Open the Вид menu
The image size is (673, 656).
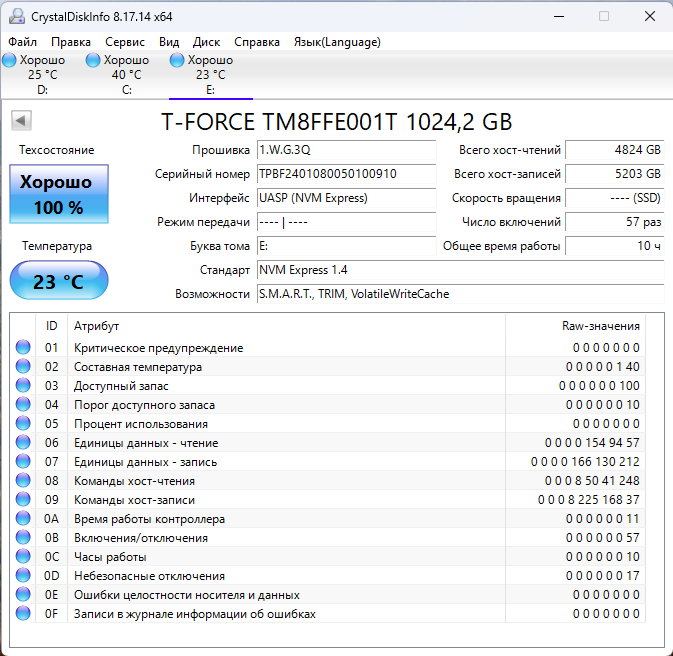pyautogui.click(x=169, y=42)
